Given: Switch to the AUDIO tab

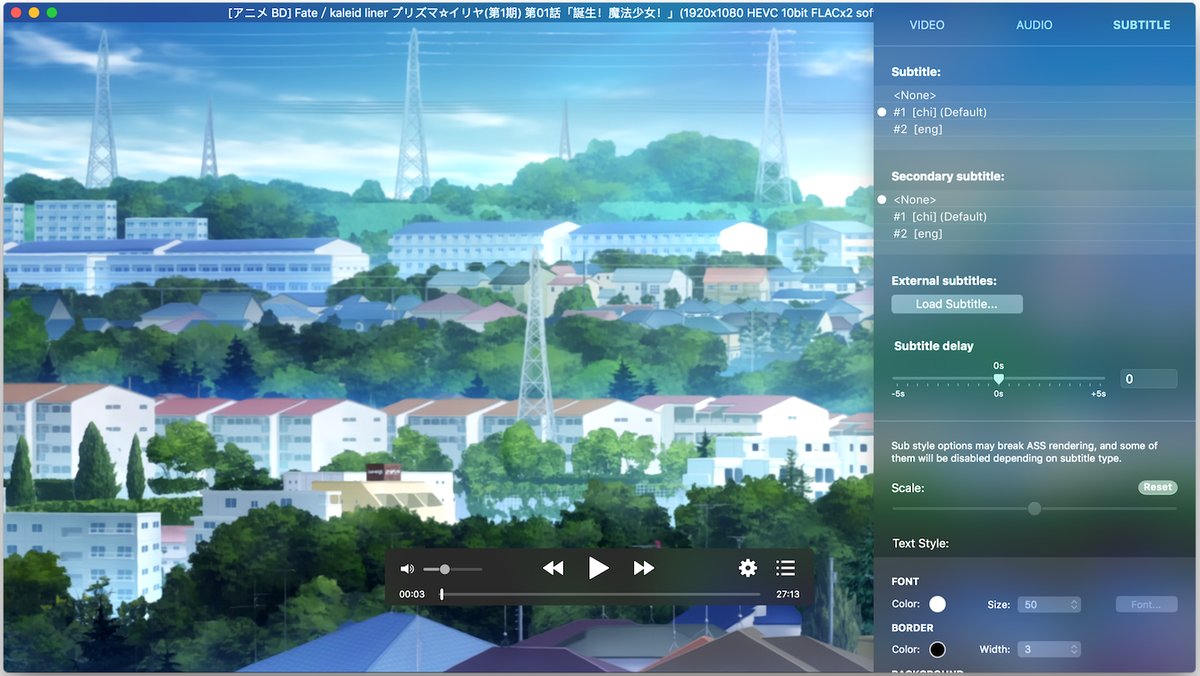Looking at the screenshot, I should [x=1034, y=25].
